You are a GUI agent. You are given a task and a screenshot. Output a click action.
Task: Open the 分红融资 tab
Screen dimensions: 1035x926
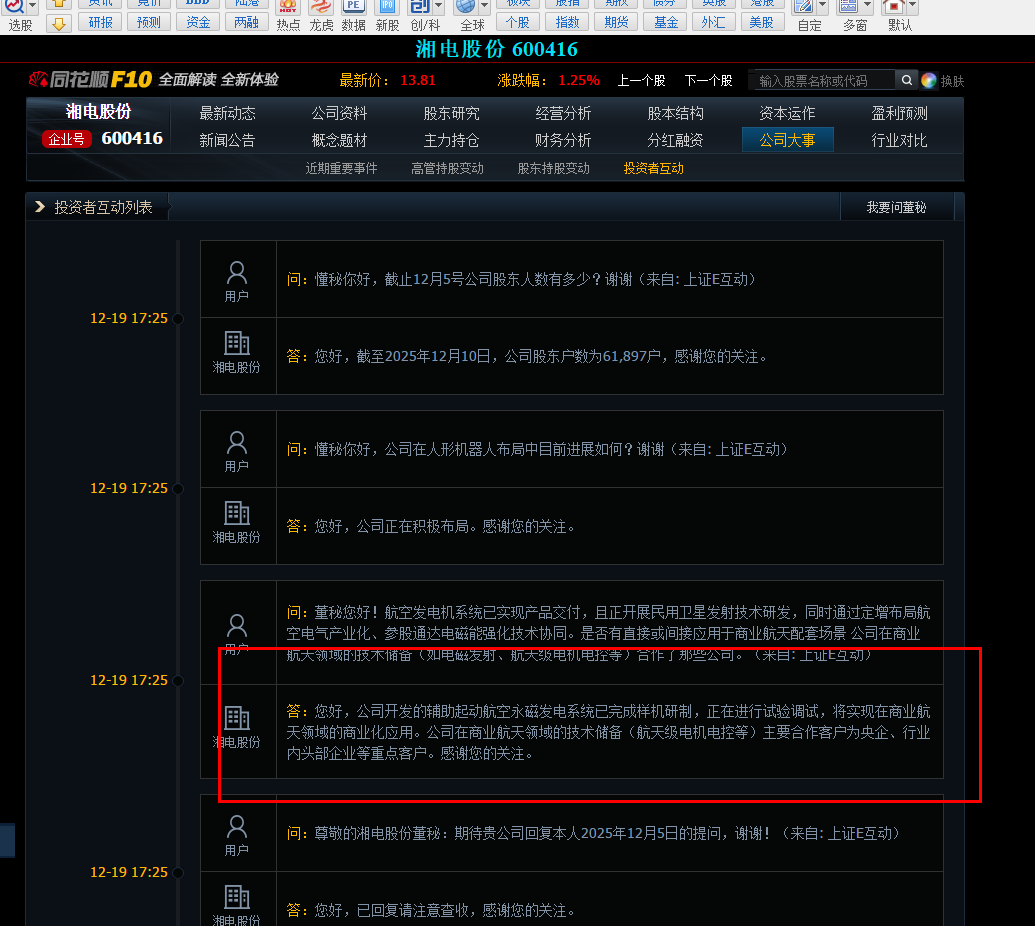675,141
